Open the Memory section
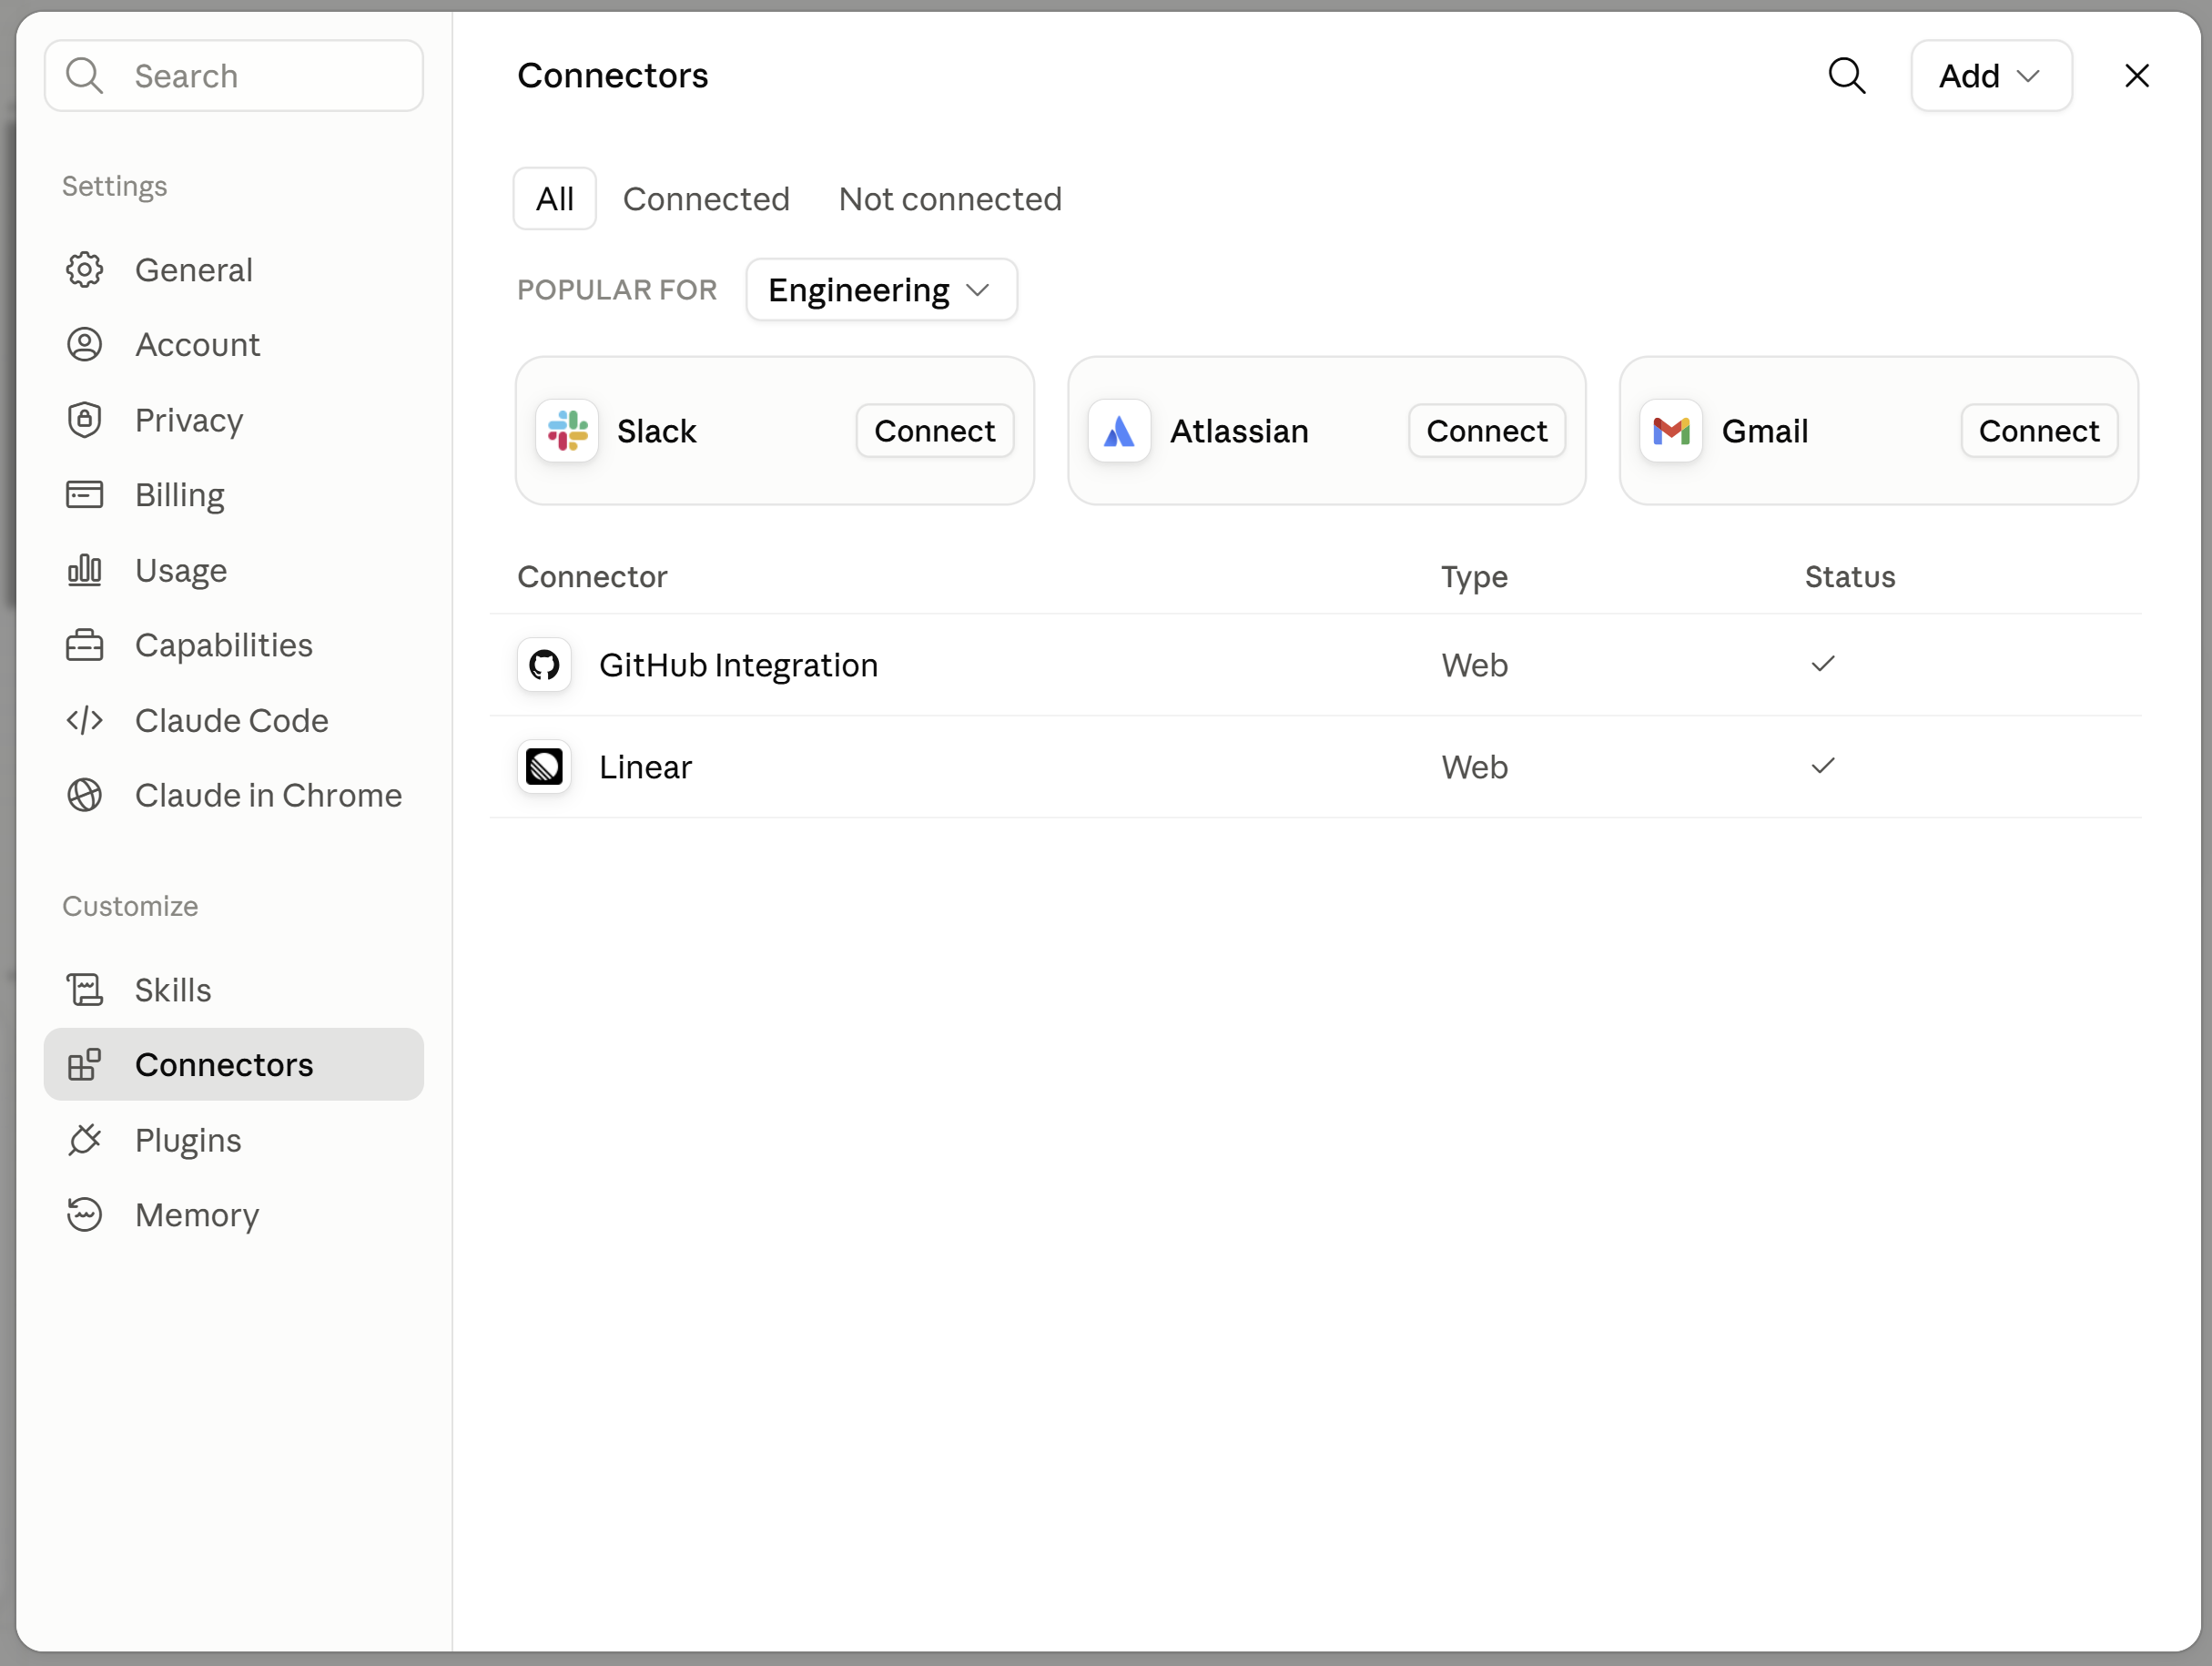 [x=234, y=1215]
